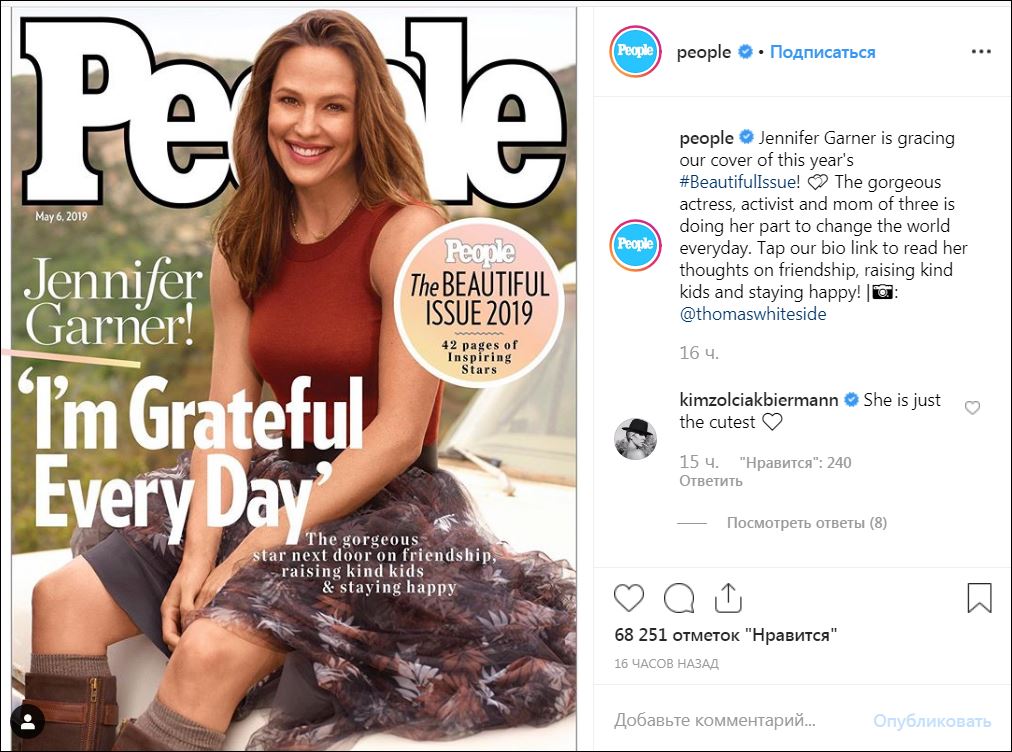Open the kimzolciakbiermann username link
This screenshot has width=1012, height=752.
point(760,400)
